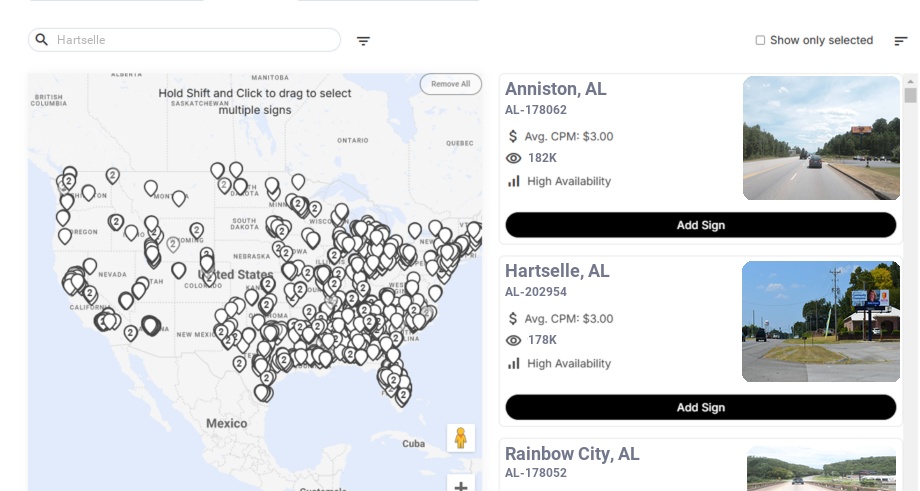This screenshot has height=491, width=920.
Task: Click Add Sign for Hartselle, AL
Action: (701, 407)
